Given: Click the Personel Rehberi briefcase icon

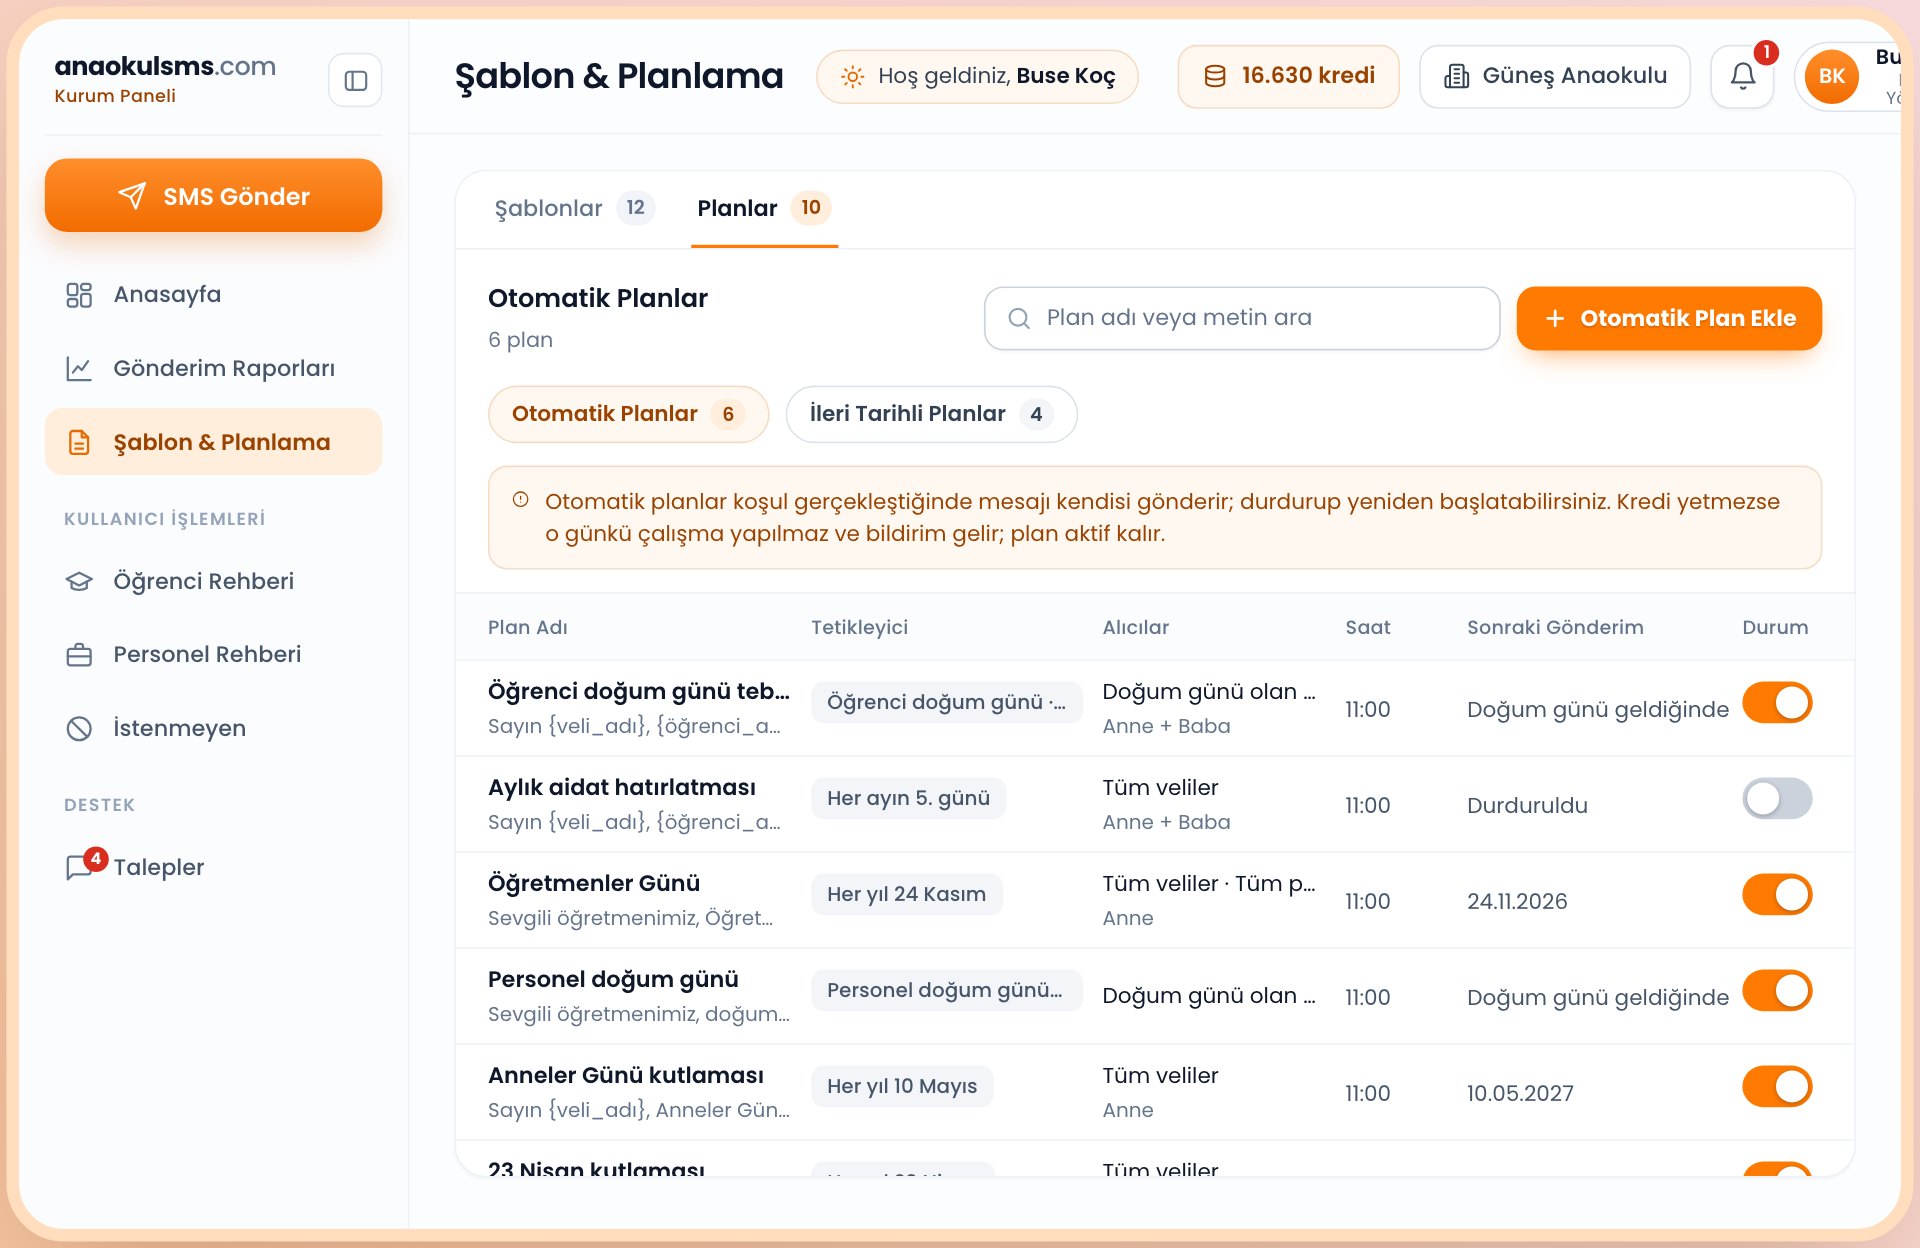Looking at the screenshot, I should (x=79, y=655).
